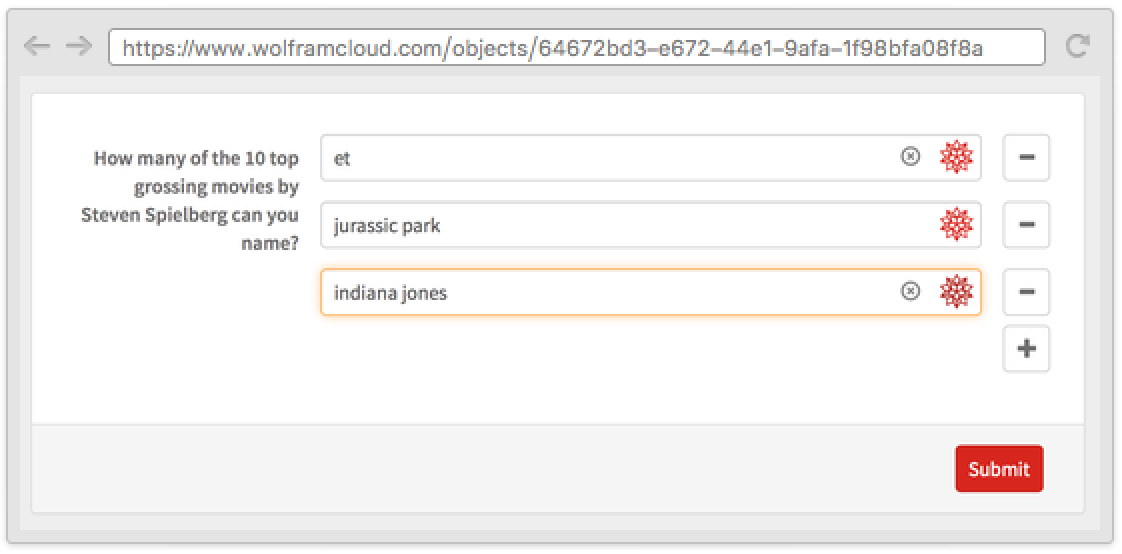Screen dimensions: 1122x554
Task: Clear the "et" field with its X icon
Action: [x=910, y=157]
